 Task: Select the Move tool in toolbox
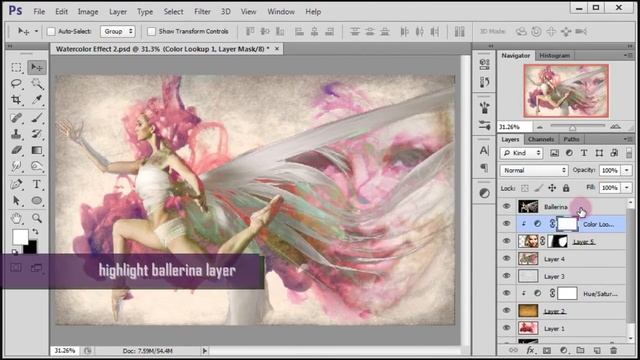click(37, 67)
